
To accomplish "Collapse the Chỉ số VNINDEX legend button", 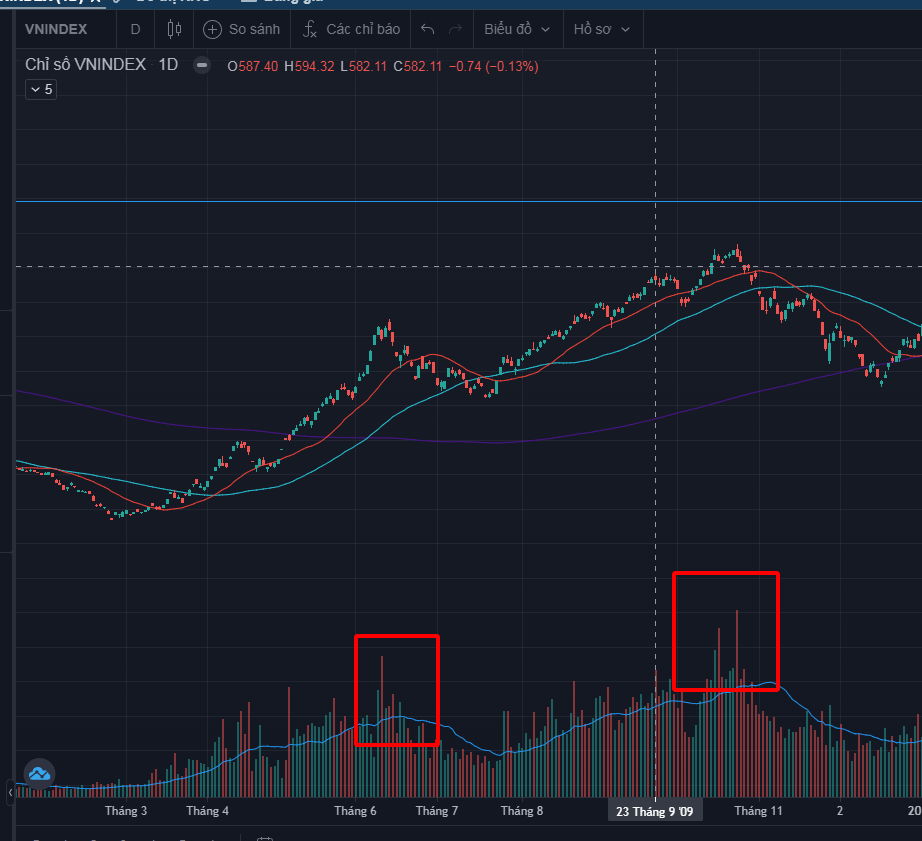I will point(202,65).
